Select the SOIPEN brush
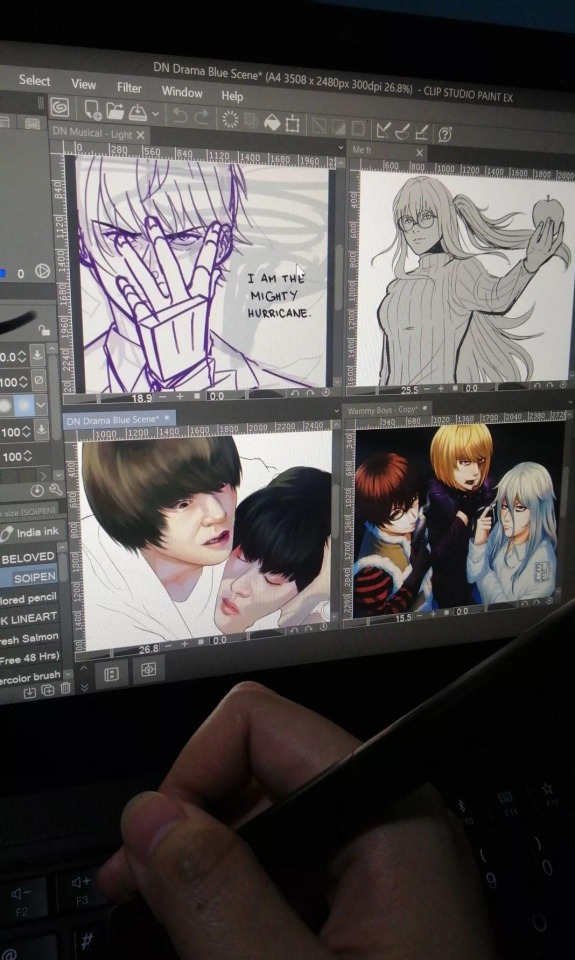Screen dimensions: 575x960 click(x=29, y=577)
